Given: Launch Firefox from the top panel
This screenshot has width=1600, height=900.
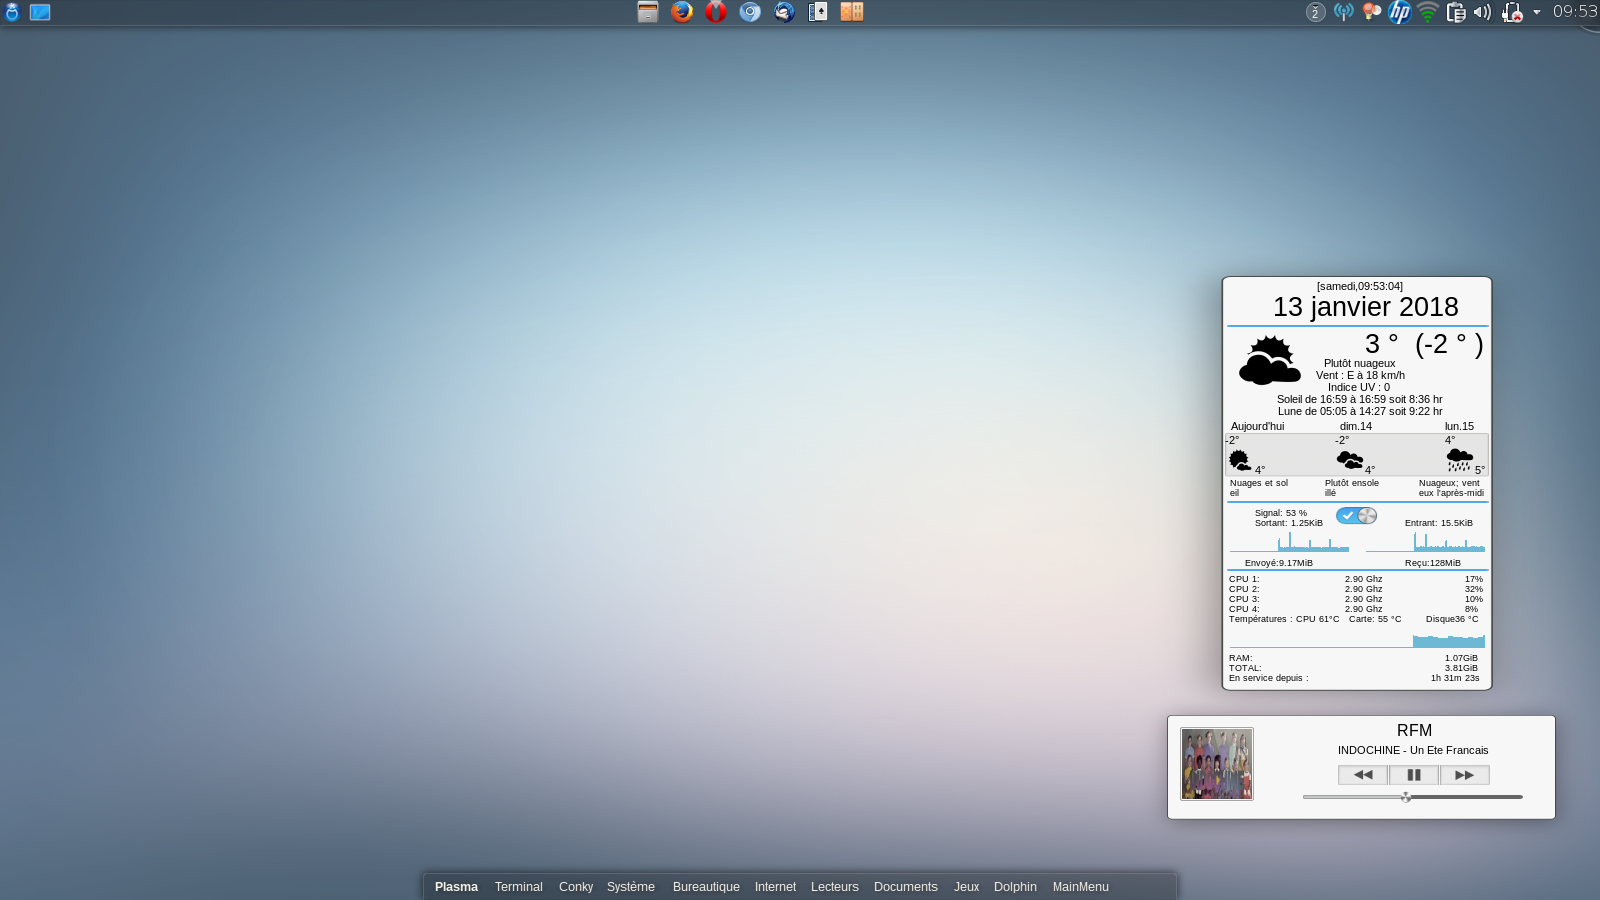Looking at the screenshot, I should click(682, 12).
